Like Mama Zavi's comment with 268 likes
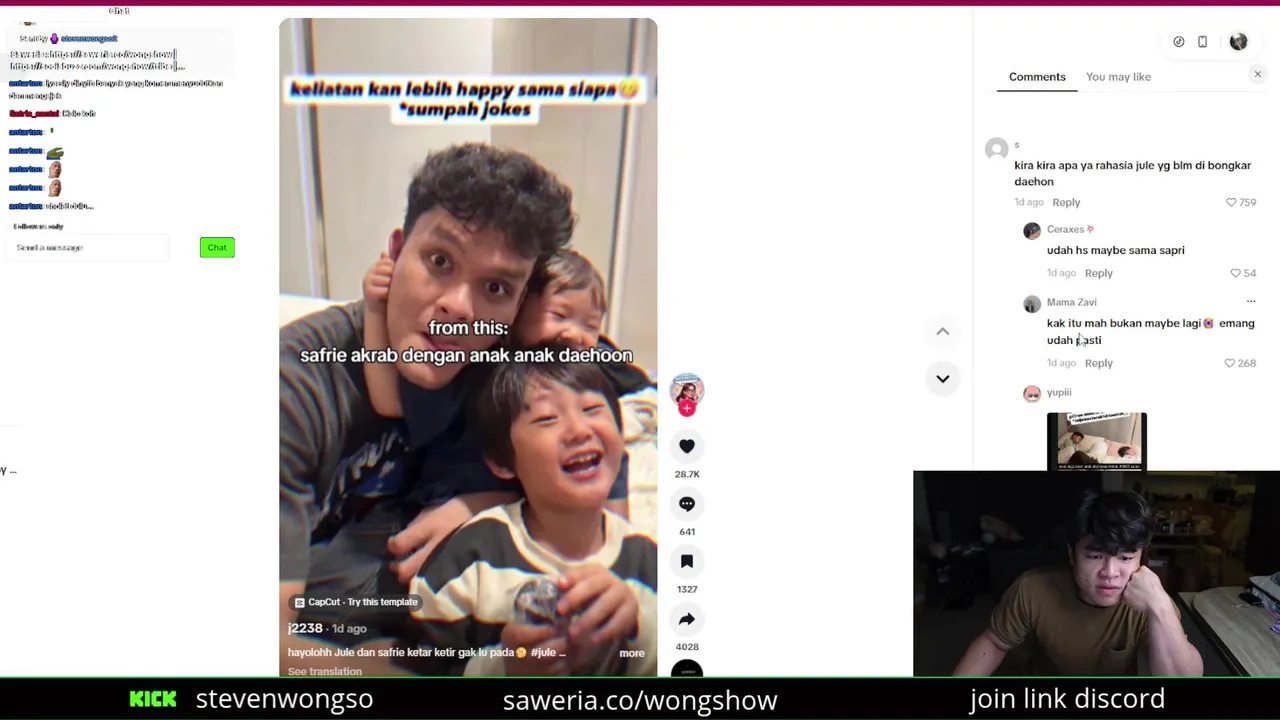The height and width of the screenshot is (720, 1280). [x=1230, y=363]
